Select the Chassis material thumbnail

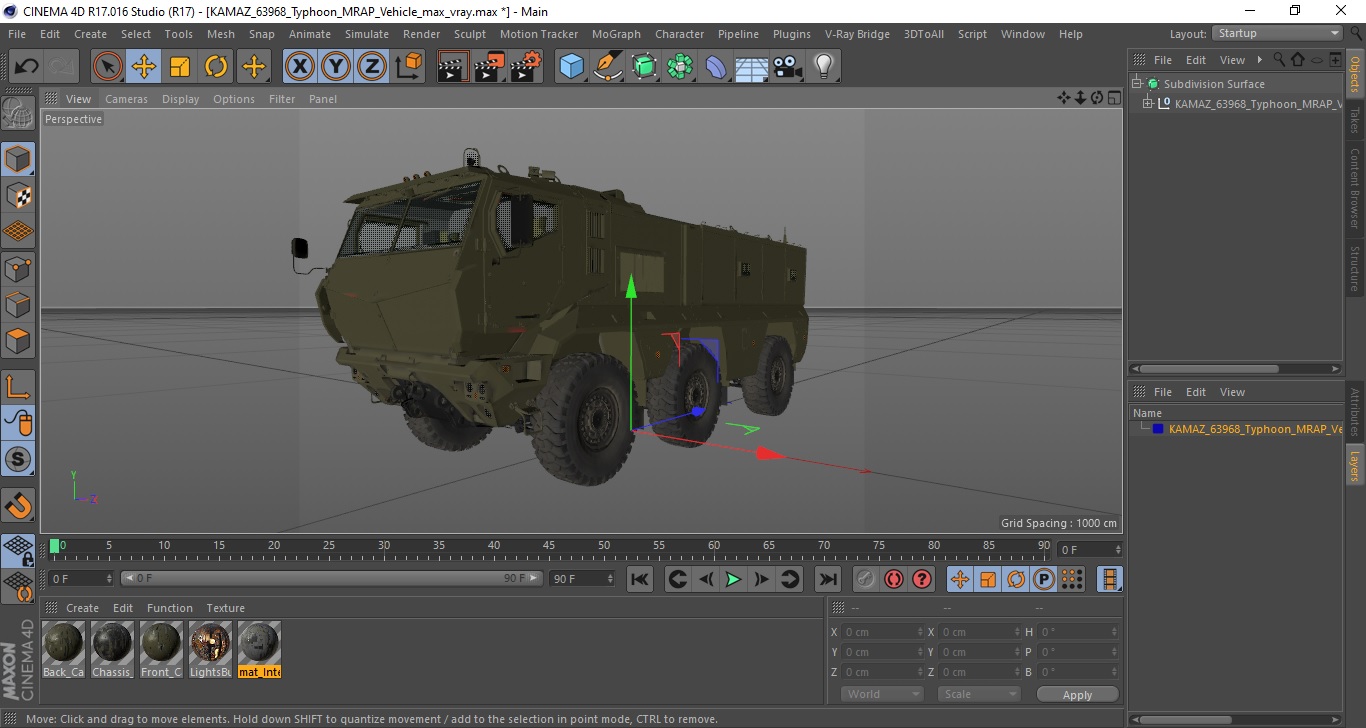(112, 649)
